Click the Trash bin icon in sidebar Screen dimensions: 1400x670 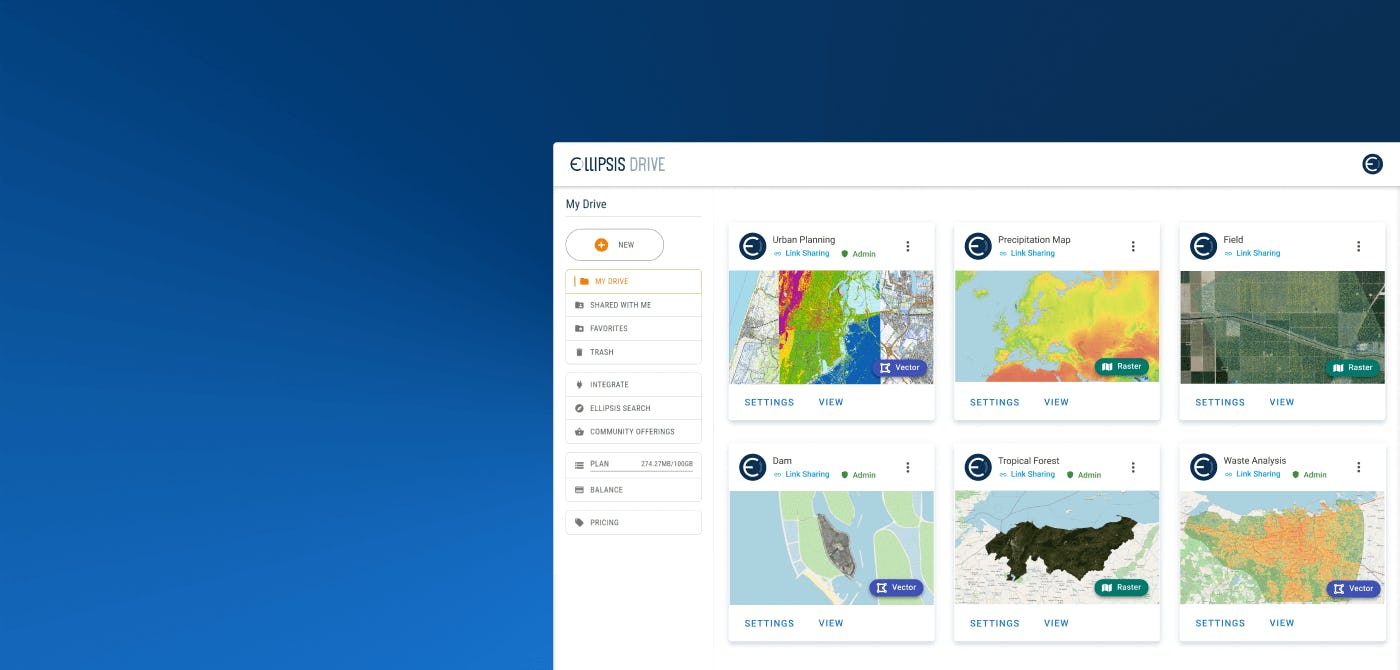pyautogui.click(x=581, y=351)
